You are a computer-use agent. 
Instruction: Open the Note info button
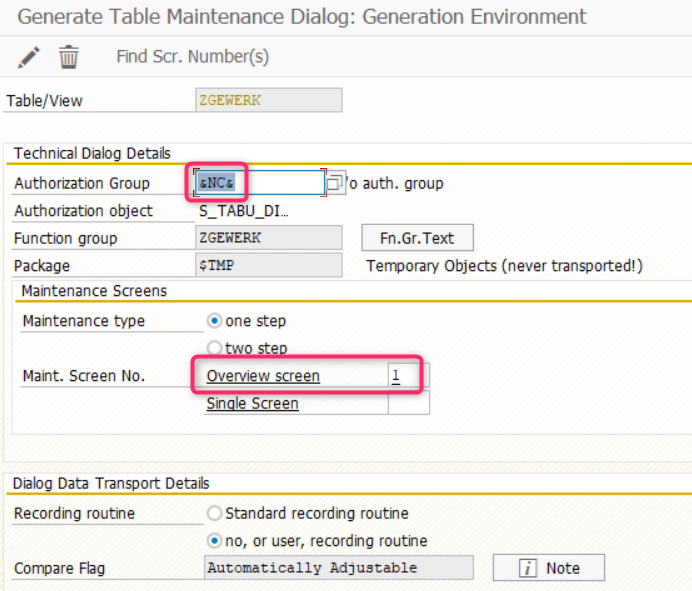(548, 568)
